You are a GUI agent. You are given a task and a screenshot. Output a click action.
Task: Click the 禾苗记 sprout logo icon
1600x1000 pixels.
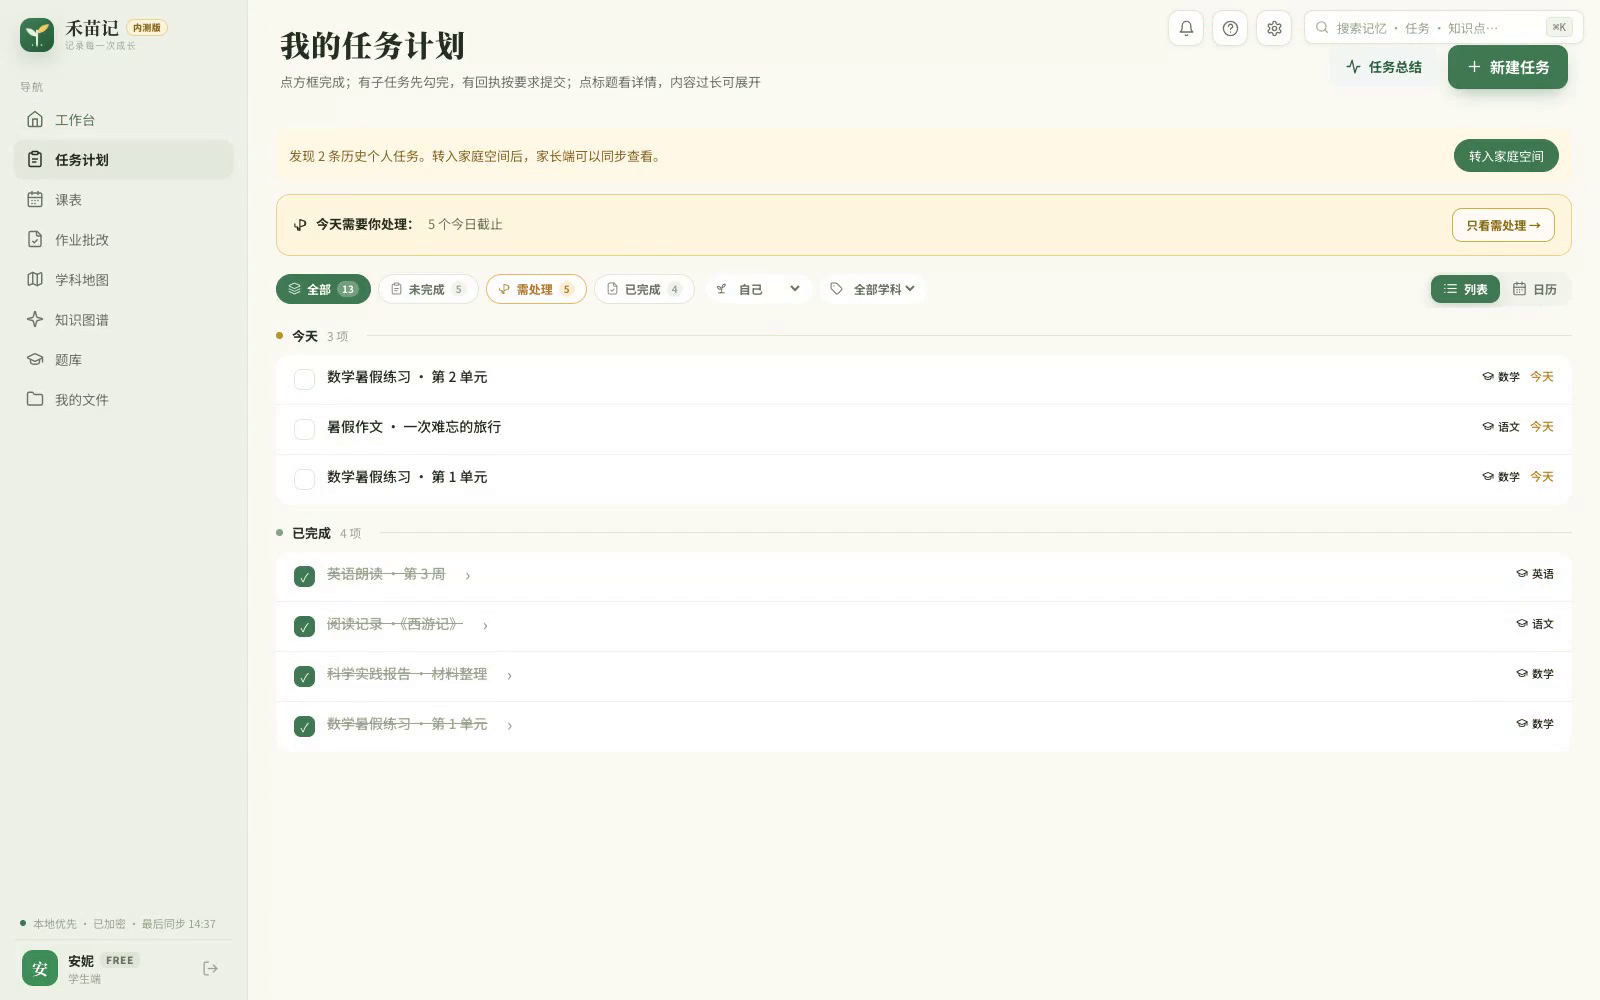37,35
